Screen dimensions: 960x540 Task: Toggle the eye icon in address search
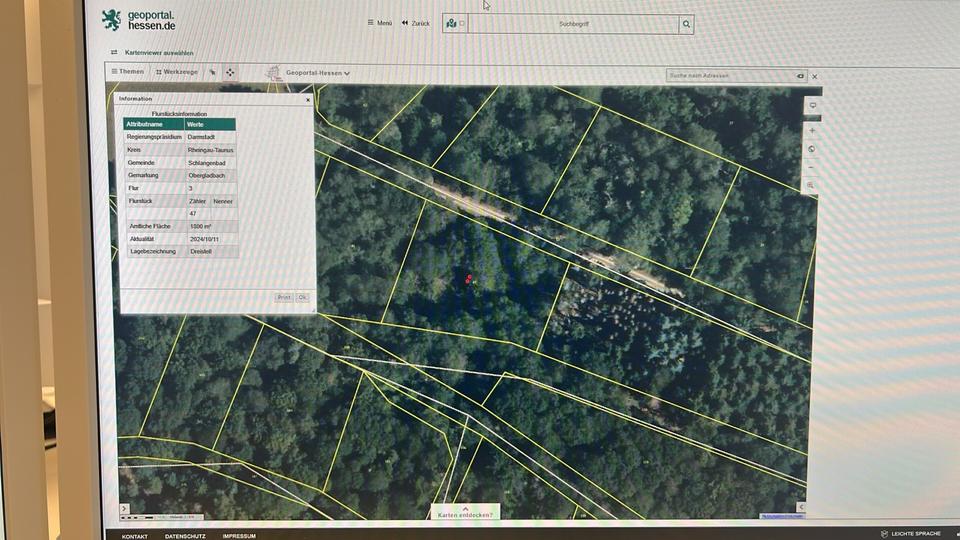[800, 76]
